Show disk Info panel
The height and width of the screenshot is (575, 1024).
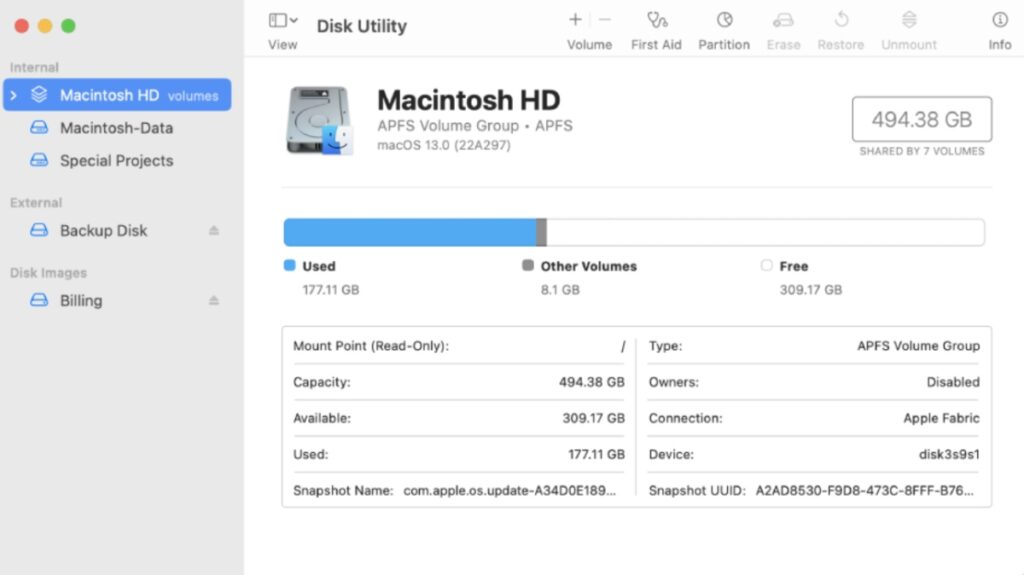(x=1000, y=20)
